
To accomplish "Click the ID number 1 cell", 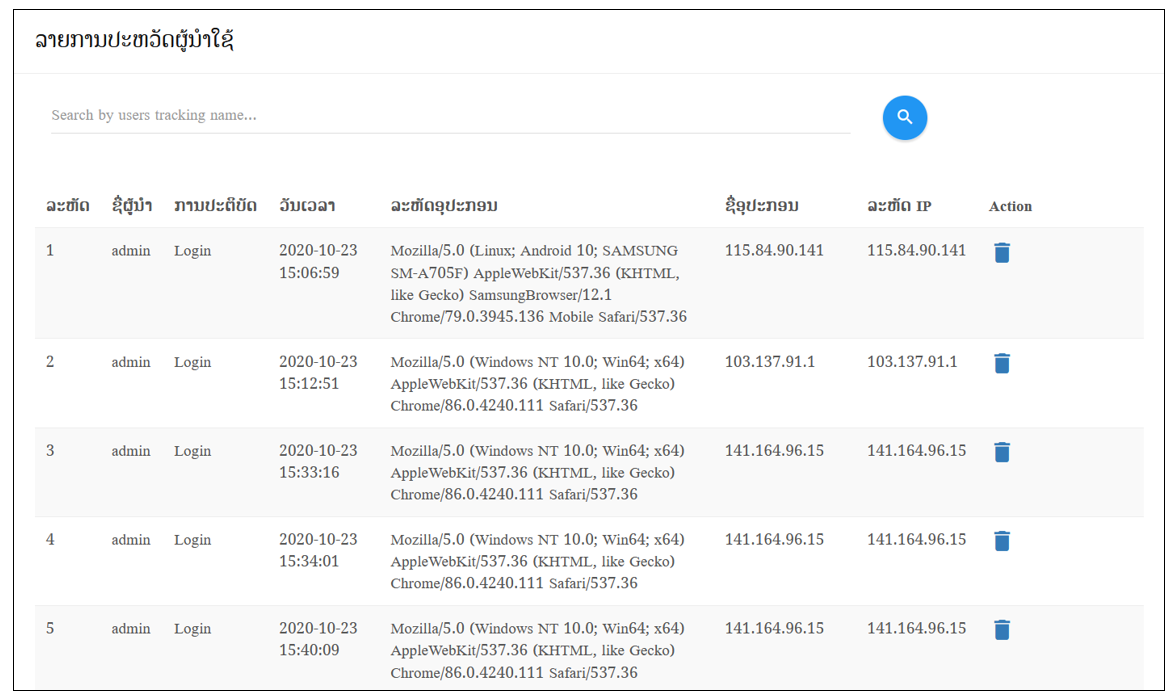I will pyautogui.click(x=50, y=250).
